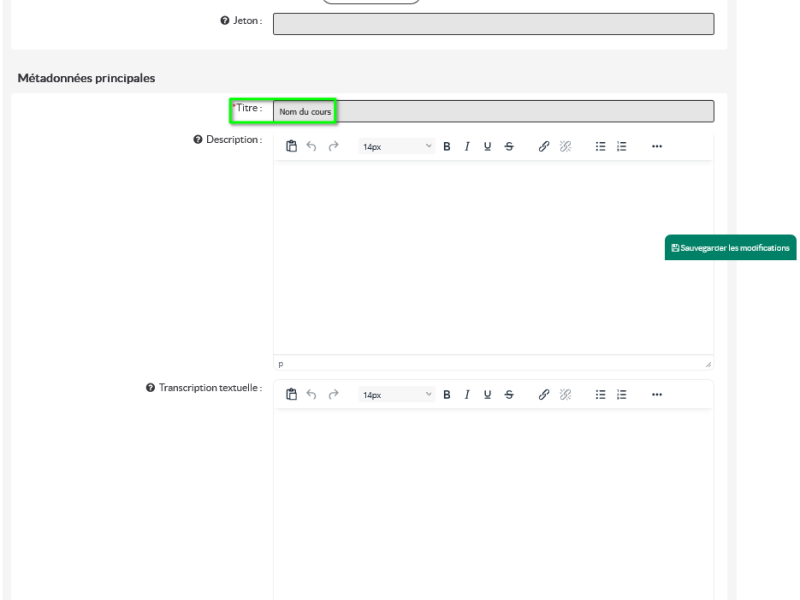Click the Titre field containing Nom du cours
The width and height of the screenshot is (800, 600).
(493, 111)
